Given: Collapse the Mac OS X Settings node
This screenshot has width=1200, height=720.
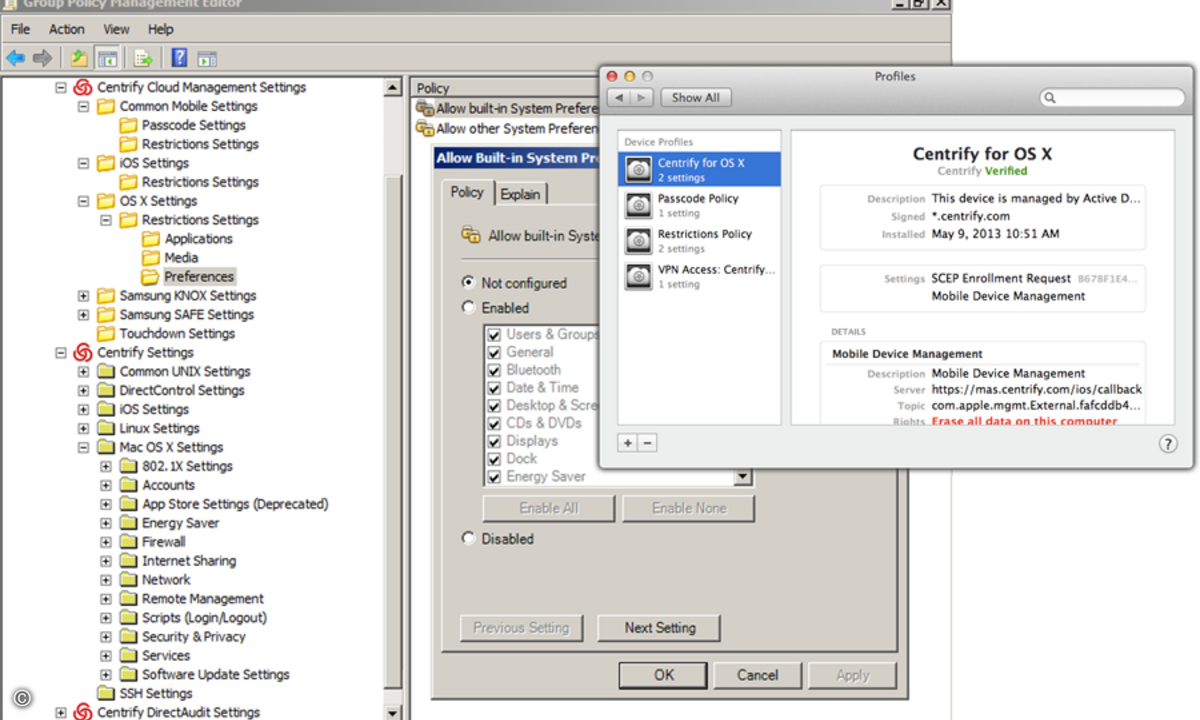Looking at the screenshot, I should 84,447.
